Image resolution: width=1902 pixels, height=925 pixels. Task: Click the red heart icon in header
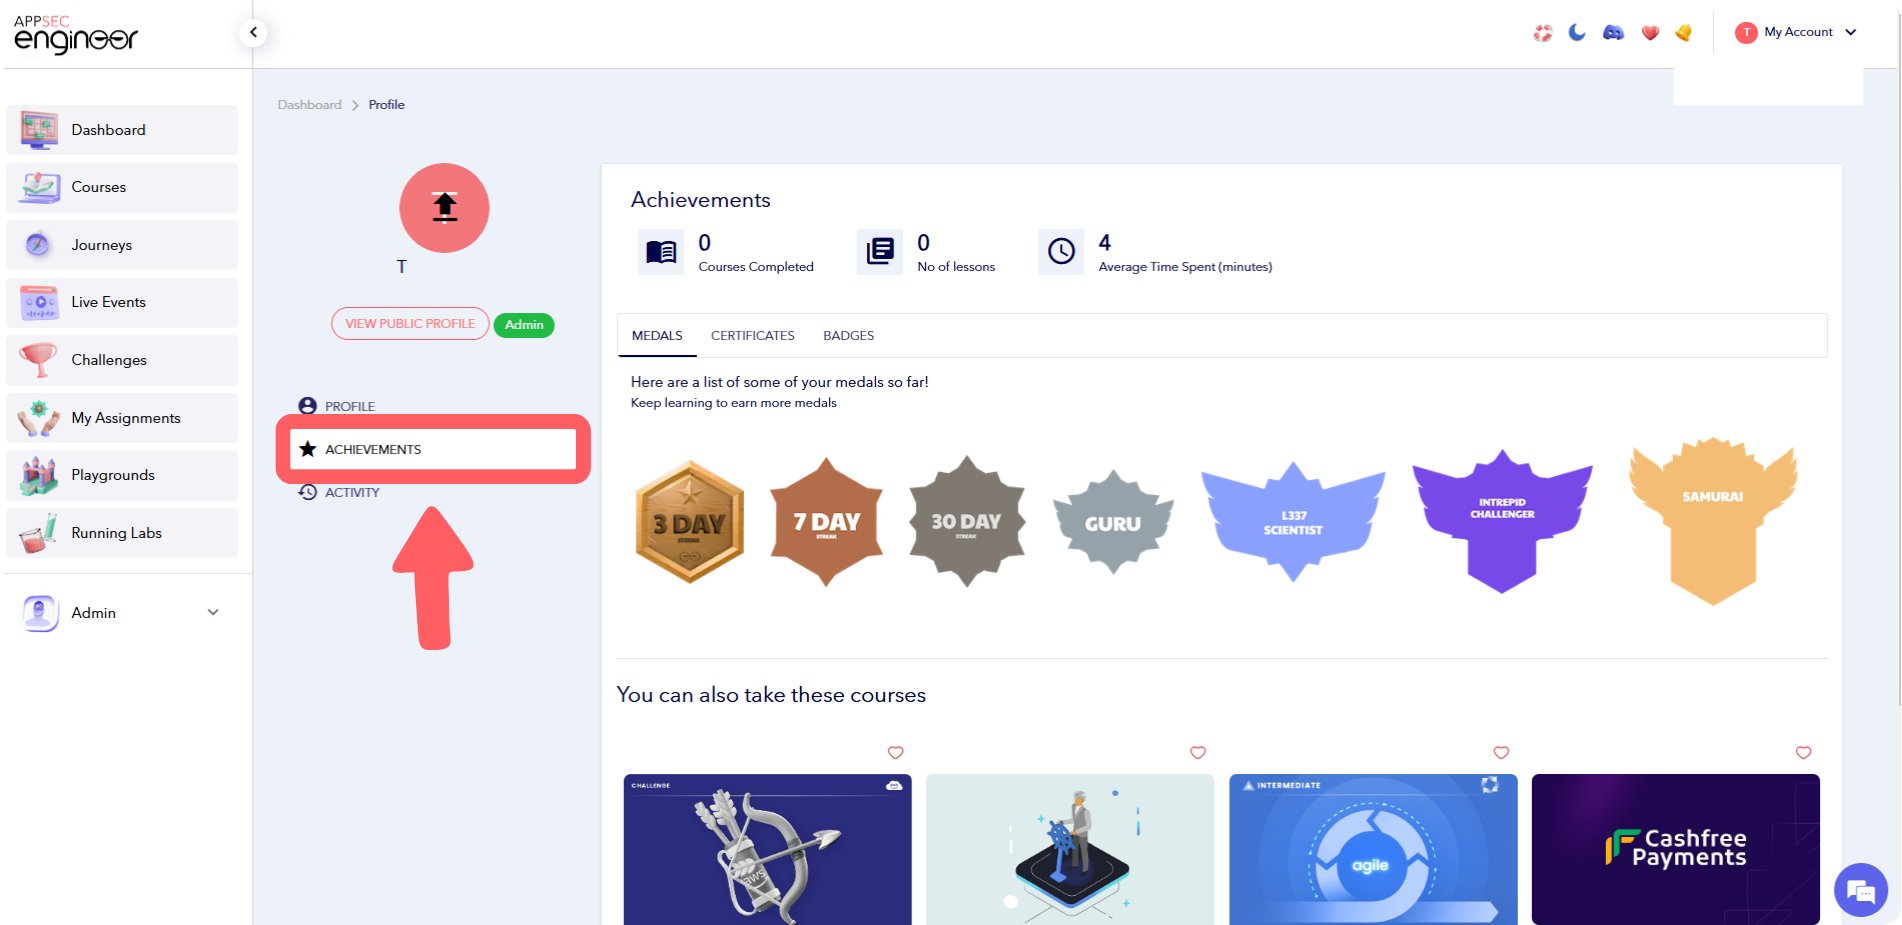1650,33
